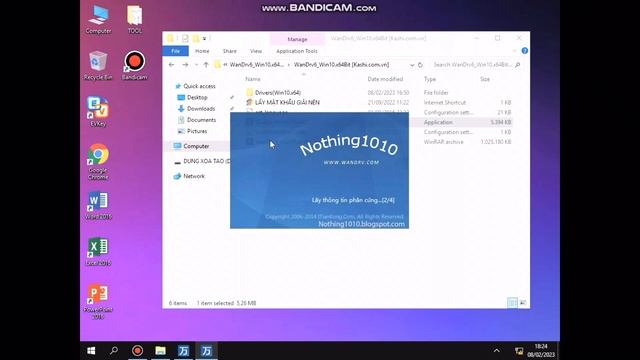Open the Windows Start menu
This screenshot has width=640, height=360.
tap(91, 351)
